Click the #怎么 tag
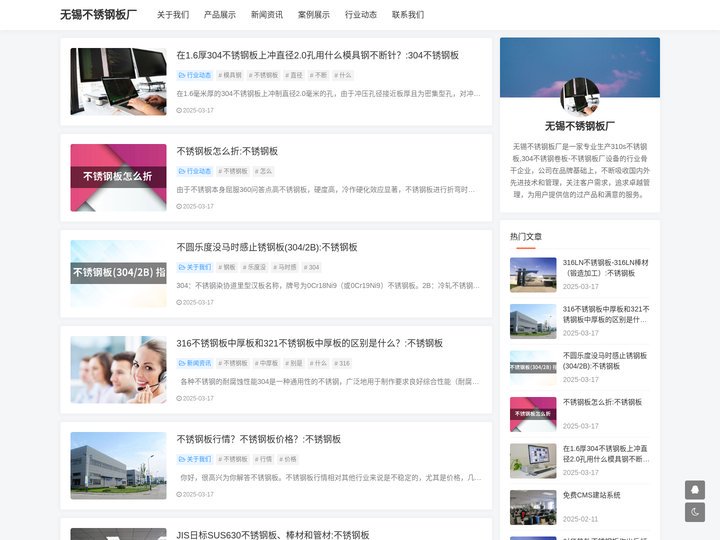720x540 pixels. click(264, 171)
